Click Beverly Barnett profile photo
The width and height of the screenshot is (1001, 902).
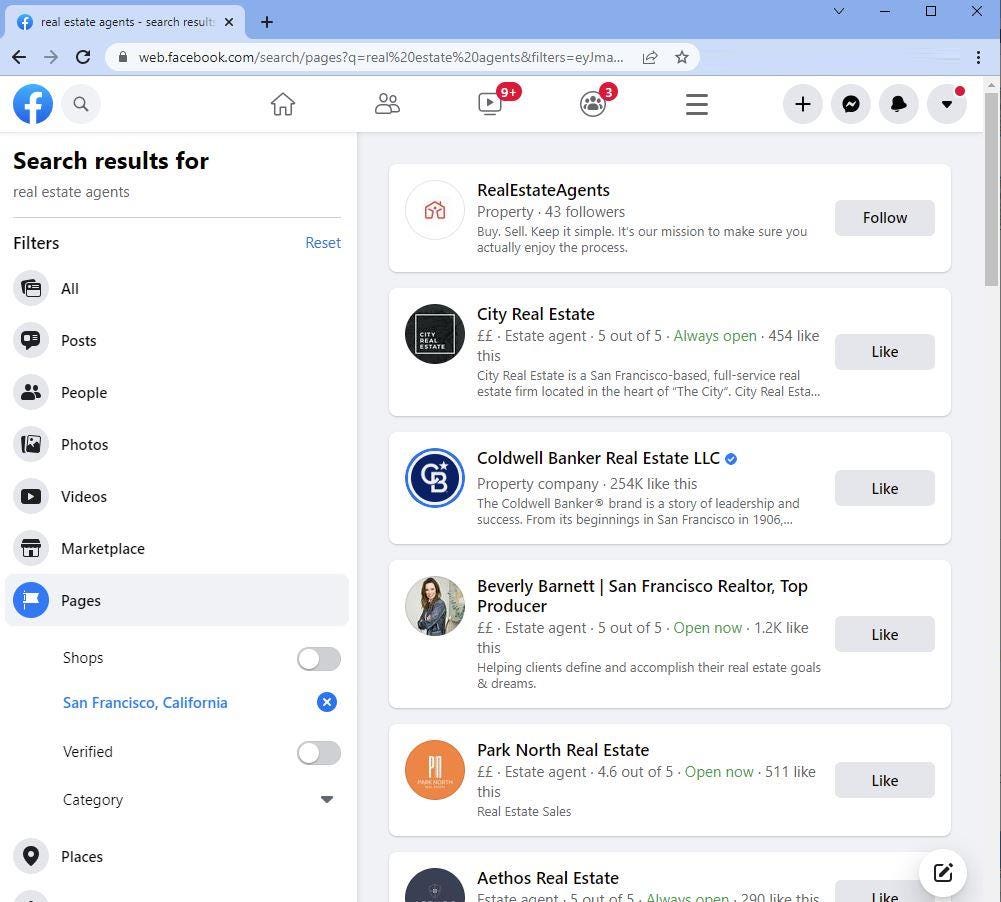click(435, 606)
